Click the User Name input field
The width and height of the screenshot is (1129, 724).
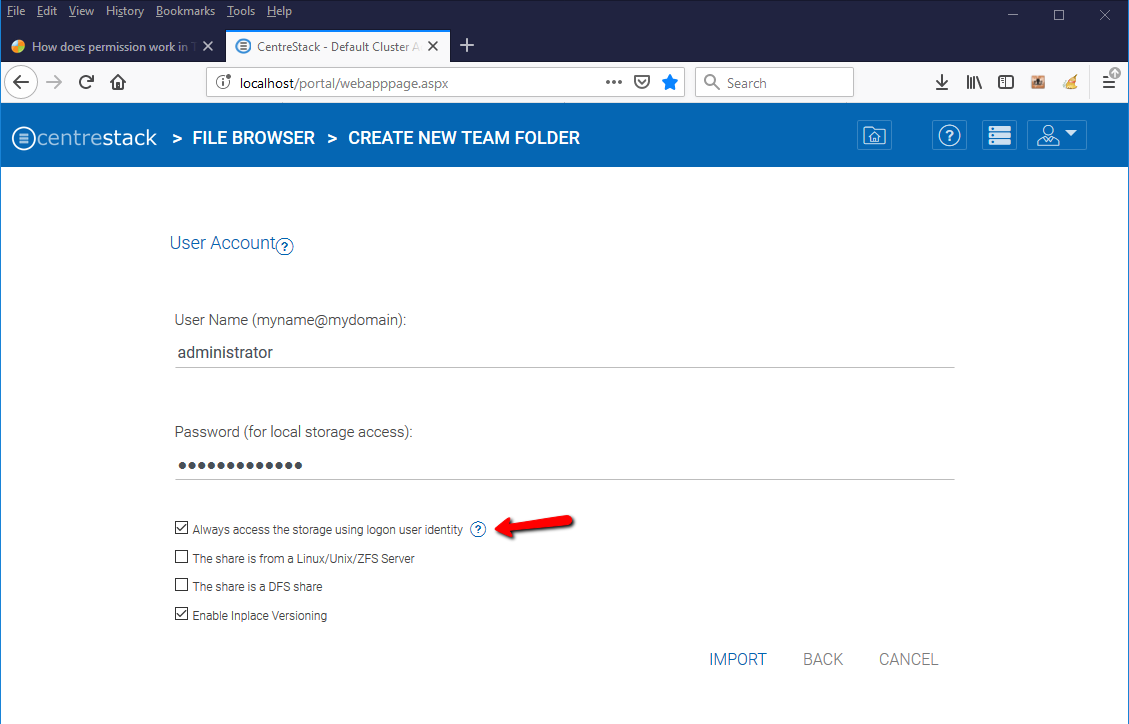564,352
